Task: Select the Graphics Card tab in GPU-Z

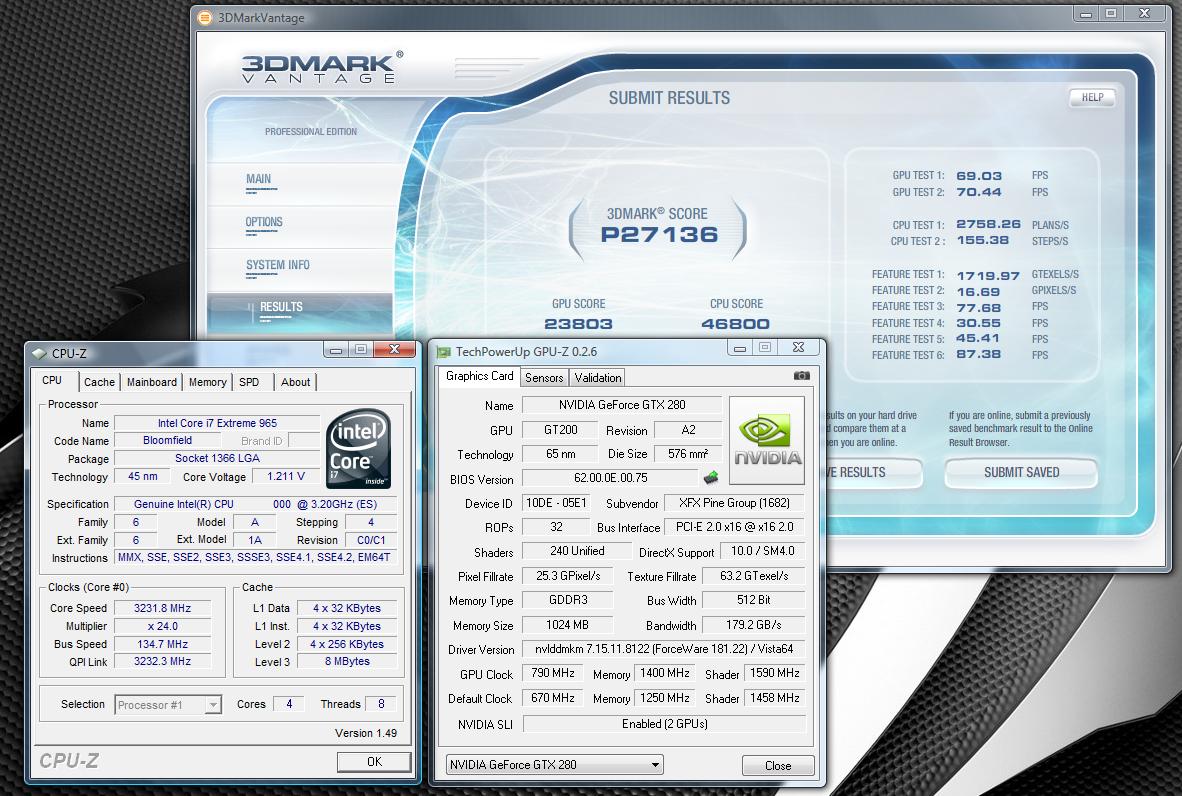Action: coord(479,376)
